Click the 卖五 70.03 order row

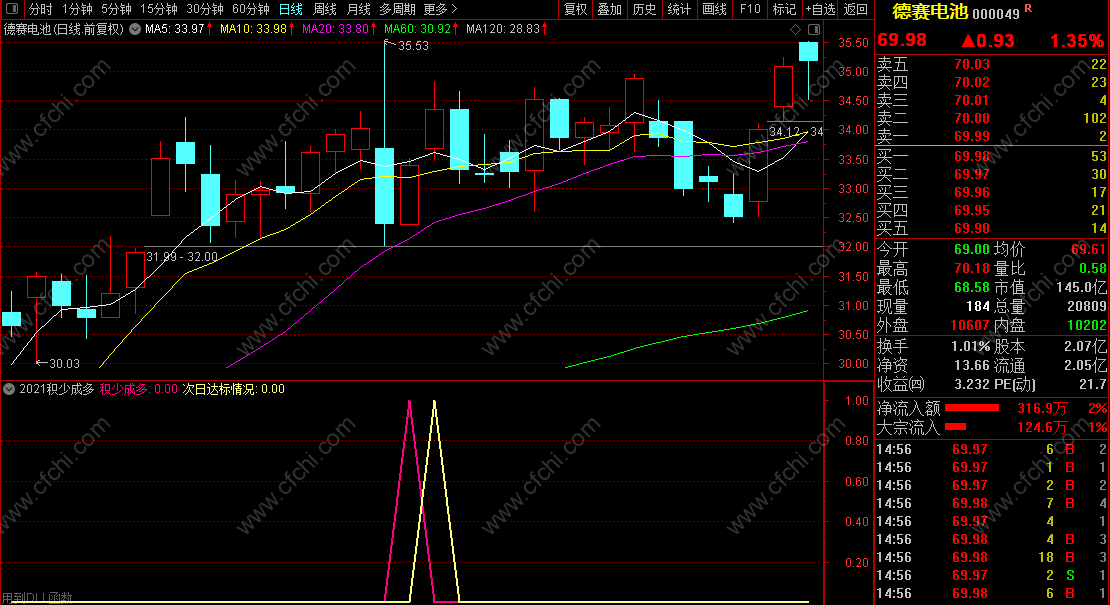[x=991, y=64]
